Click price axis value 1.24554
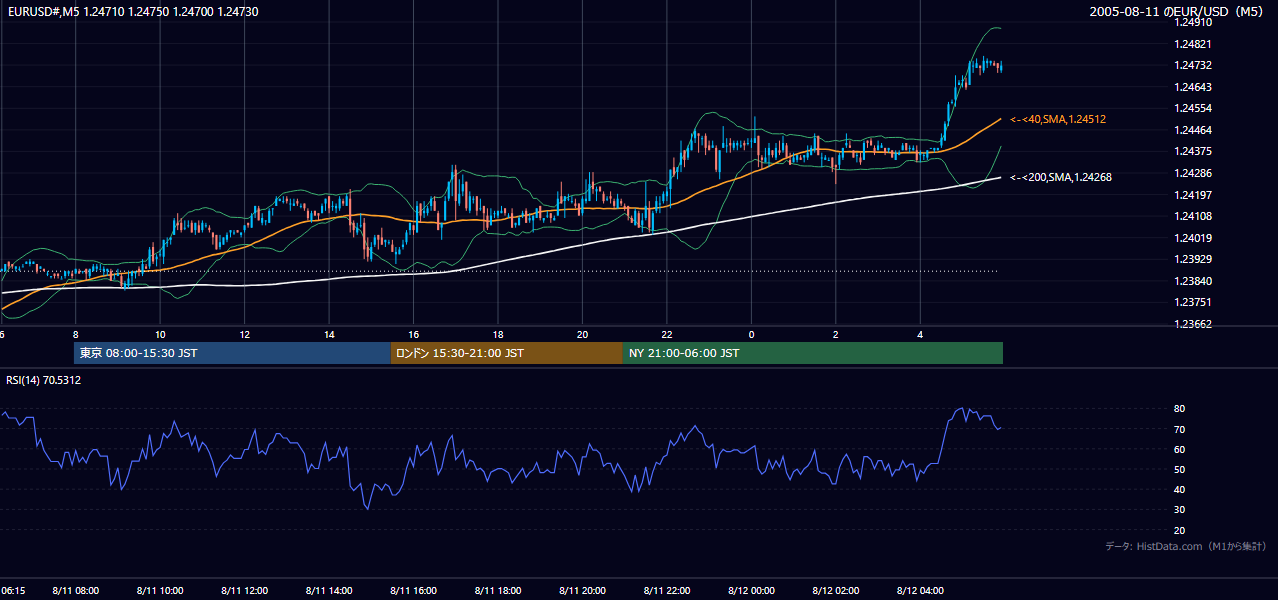The width and height of the screenshot is (1278, 600). coord(1194,108)
